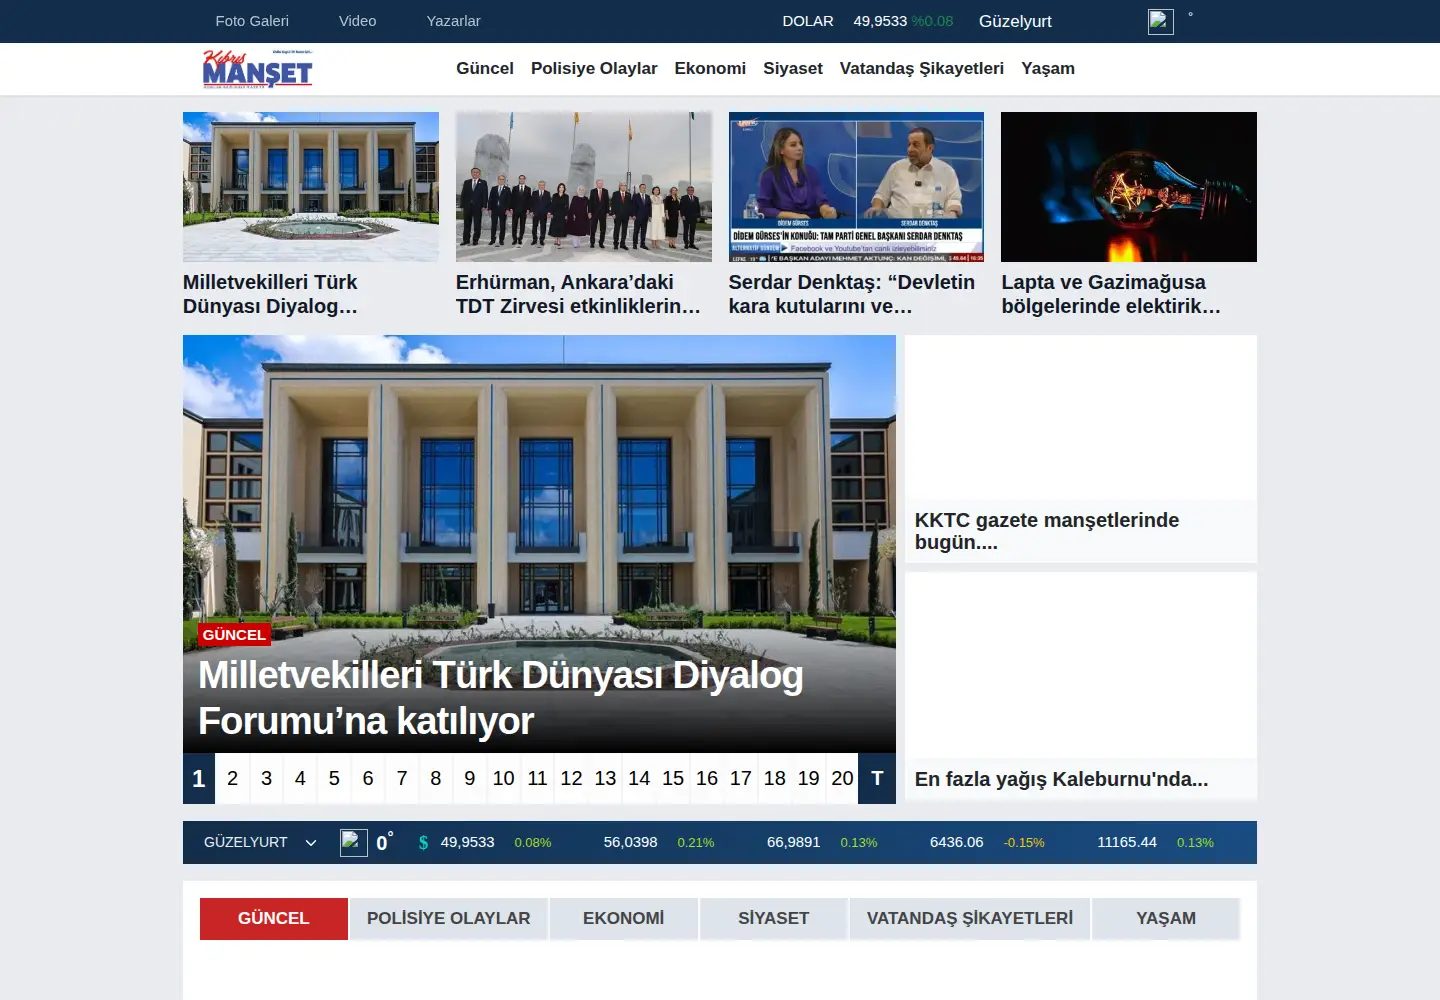Open the Ekonomi menu item
The width and height of the screenshot is (1440, 1000).
coord(710,68)
